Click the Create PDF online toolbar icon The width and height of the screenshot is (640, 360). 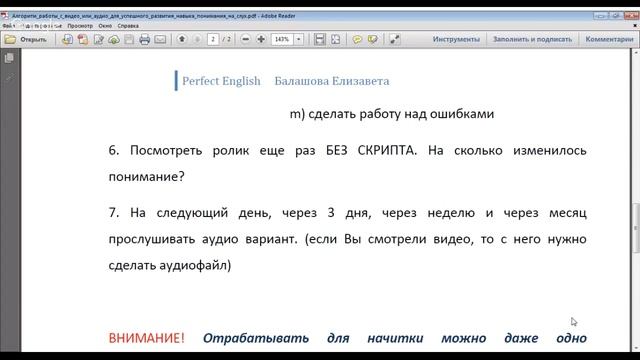click(67, 40)
